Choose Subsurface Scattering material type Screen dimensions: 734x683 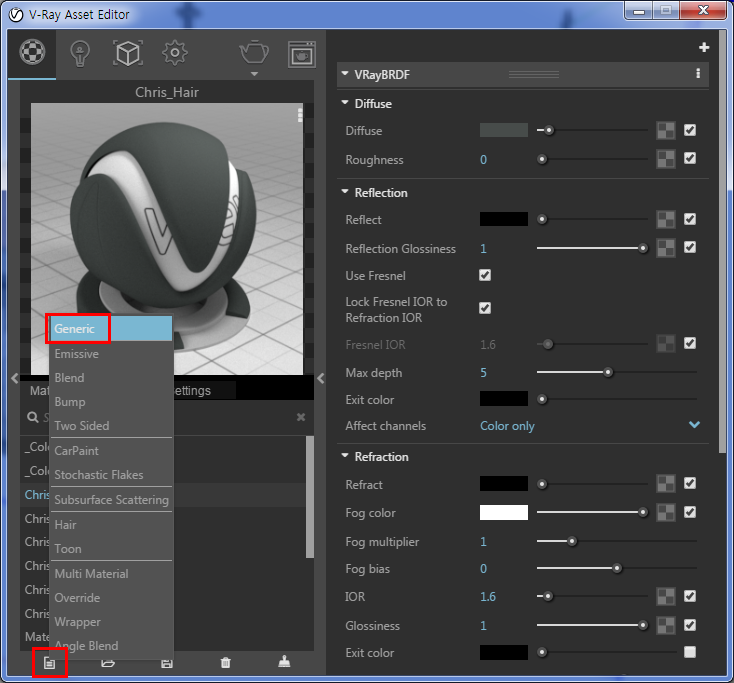click(111, 499)
